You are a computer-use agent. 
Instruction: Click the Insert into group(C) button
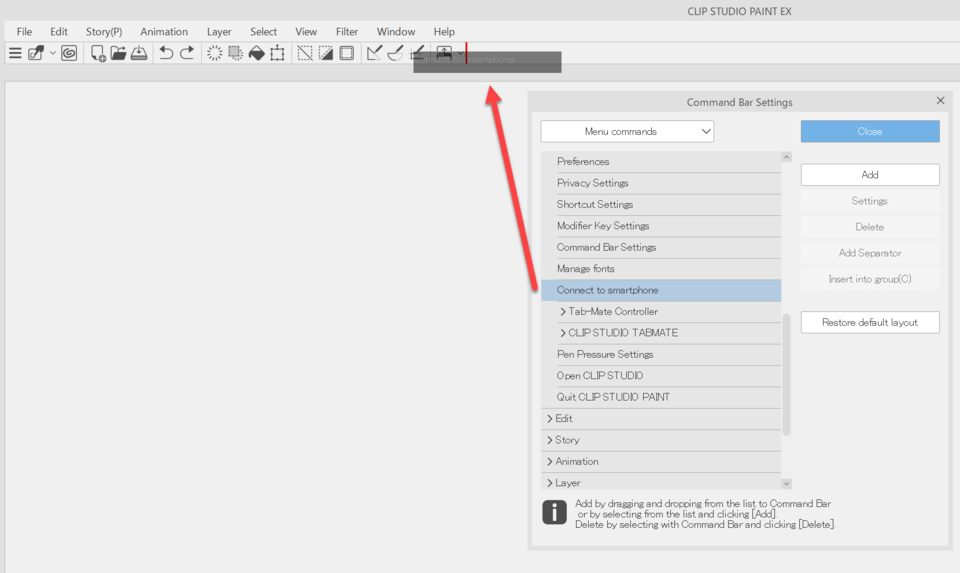click(870, 279)
